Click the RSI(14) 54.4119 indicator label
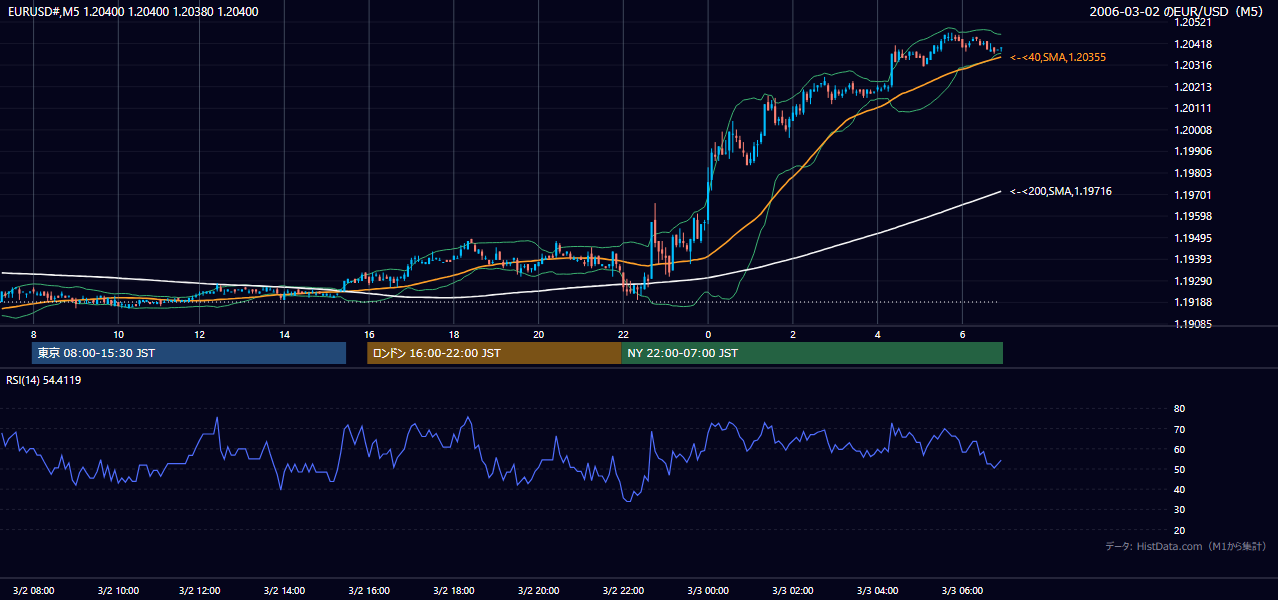 point(44,380)
